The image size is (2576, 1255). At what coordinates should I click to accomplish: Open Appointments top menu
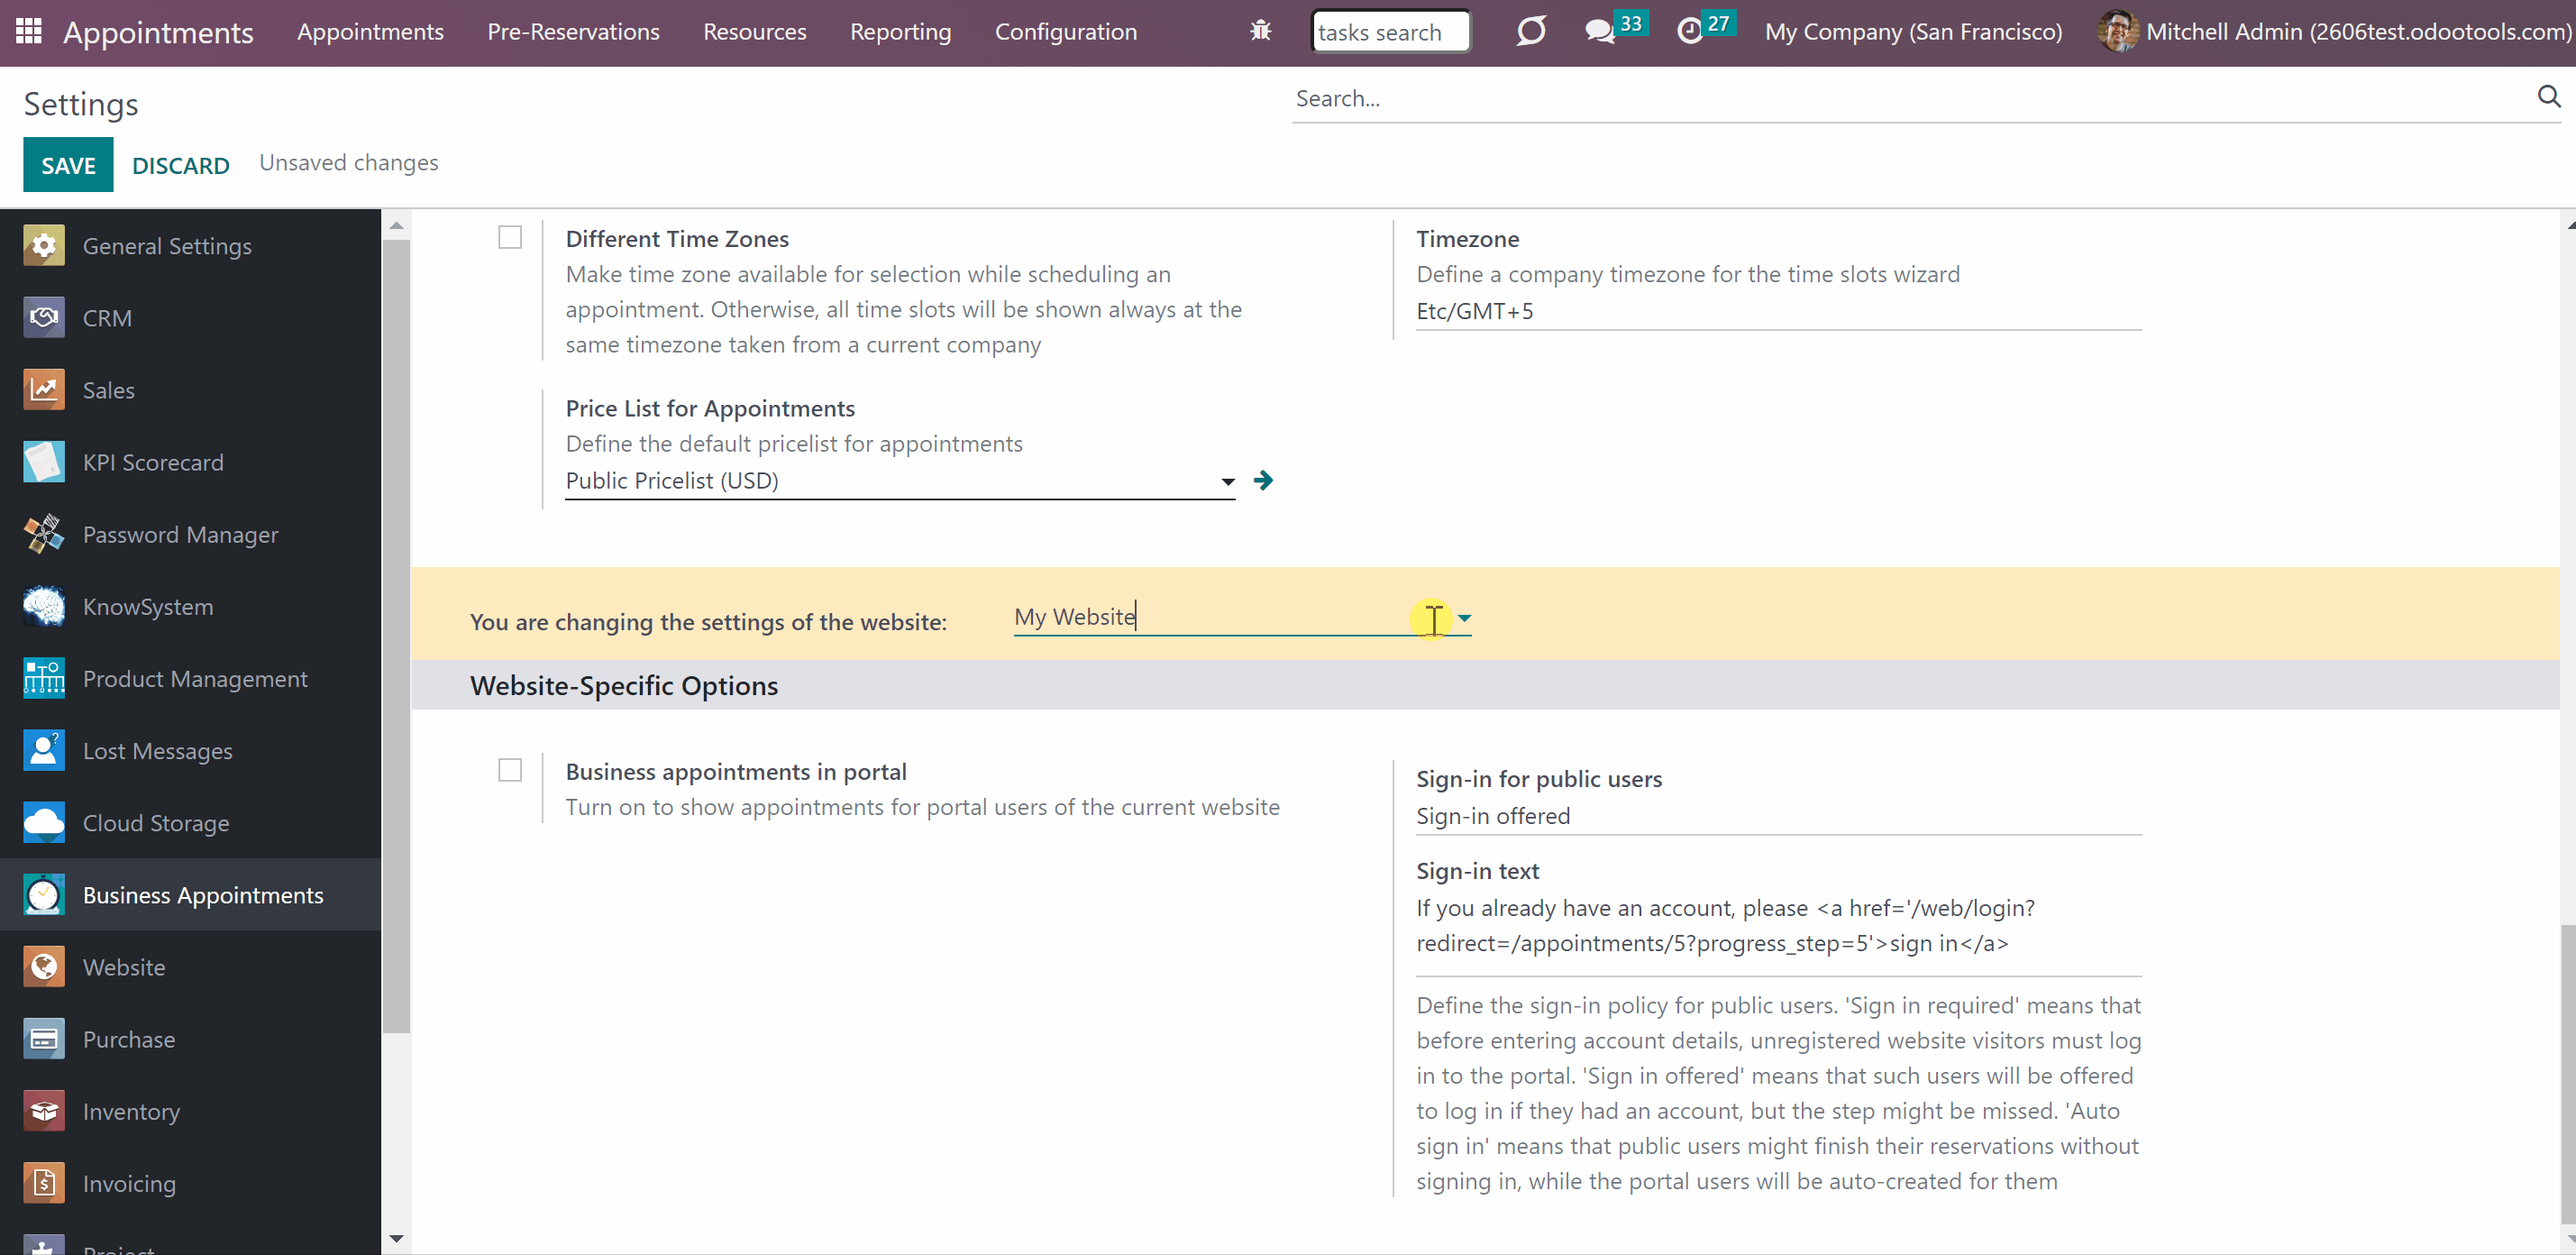tap(370, 32)
